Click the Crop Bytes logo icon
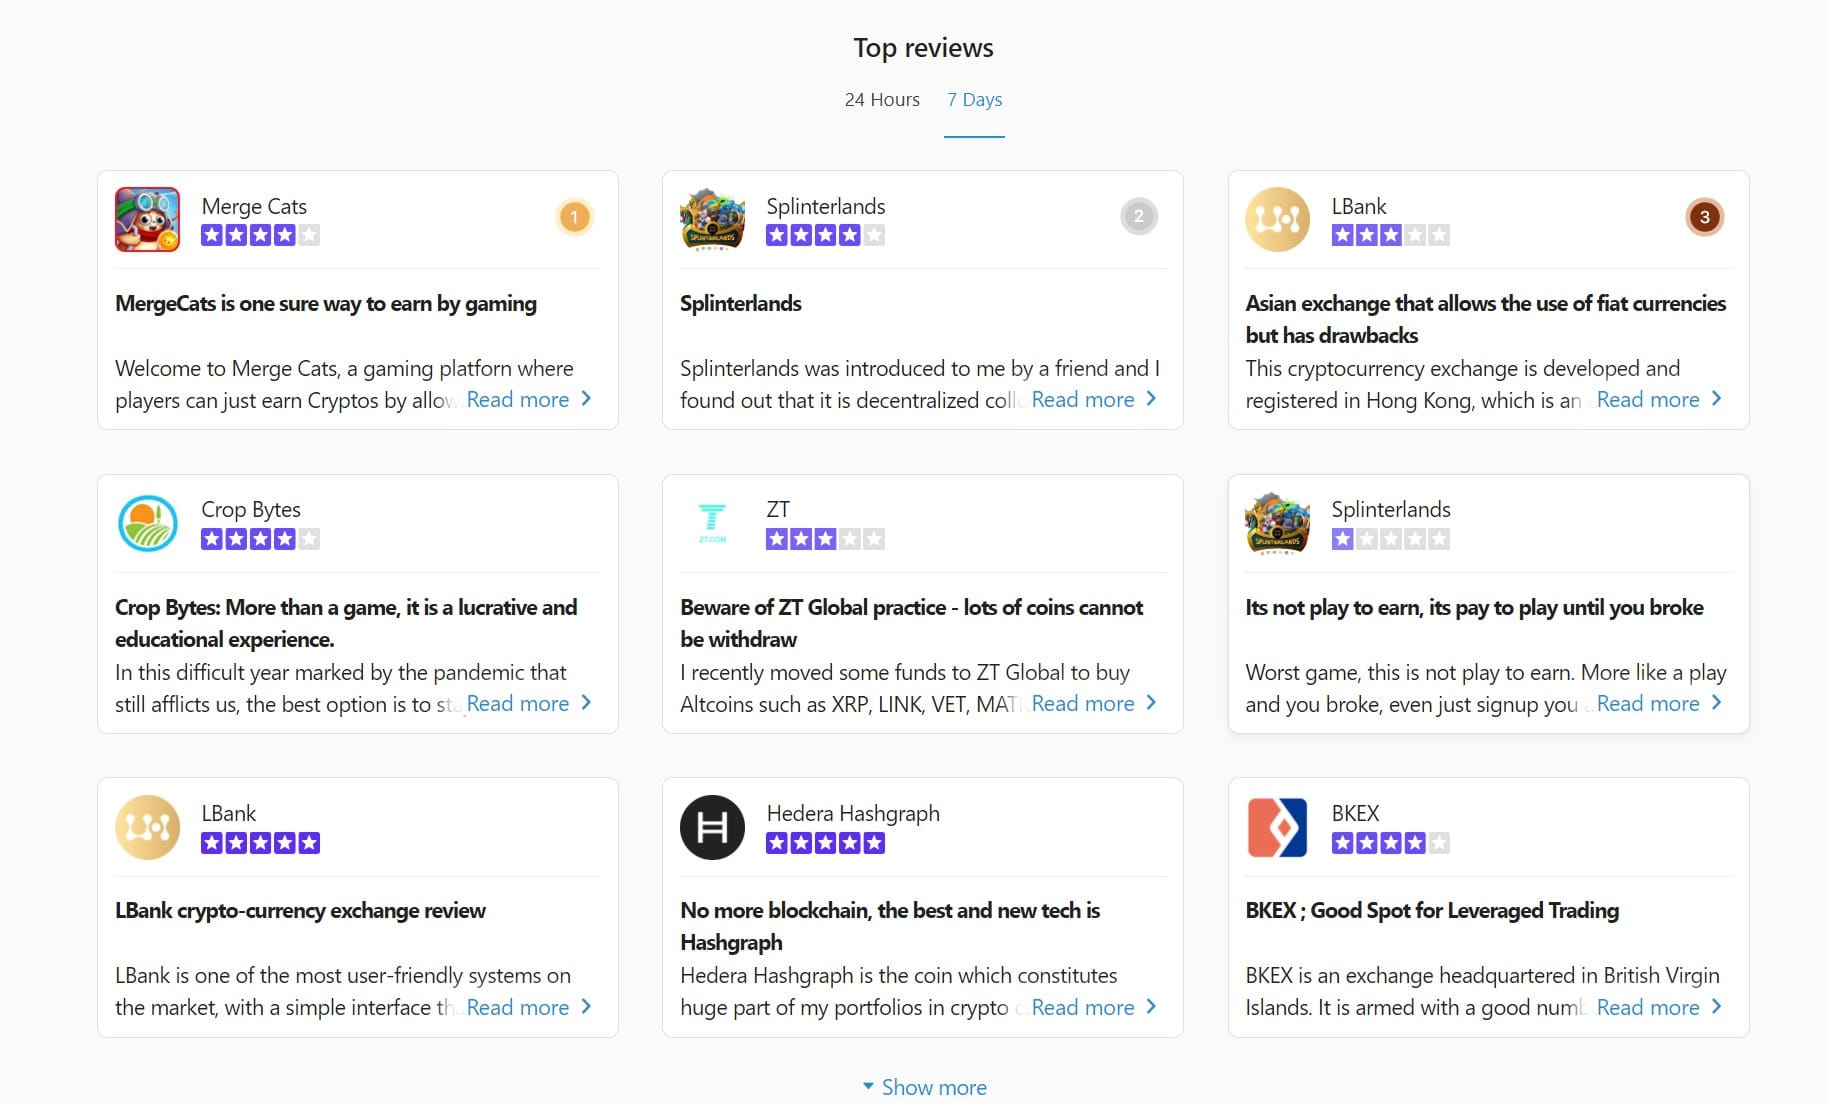The width and height of the screenshot is (1828, 1103). tap(147, 523)
